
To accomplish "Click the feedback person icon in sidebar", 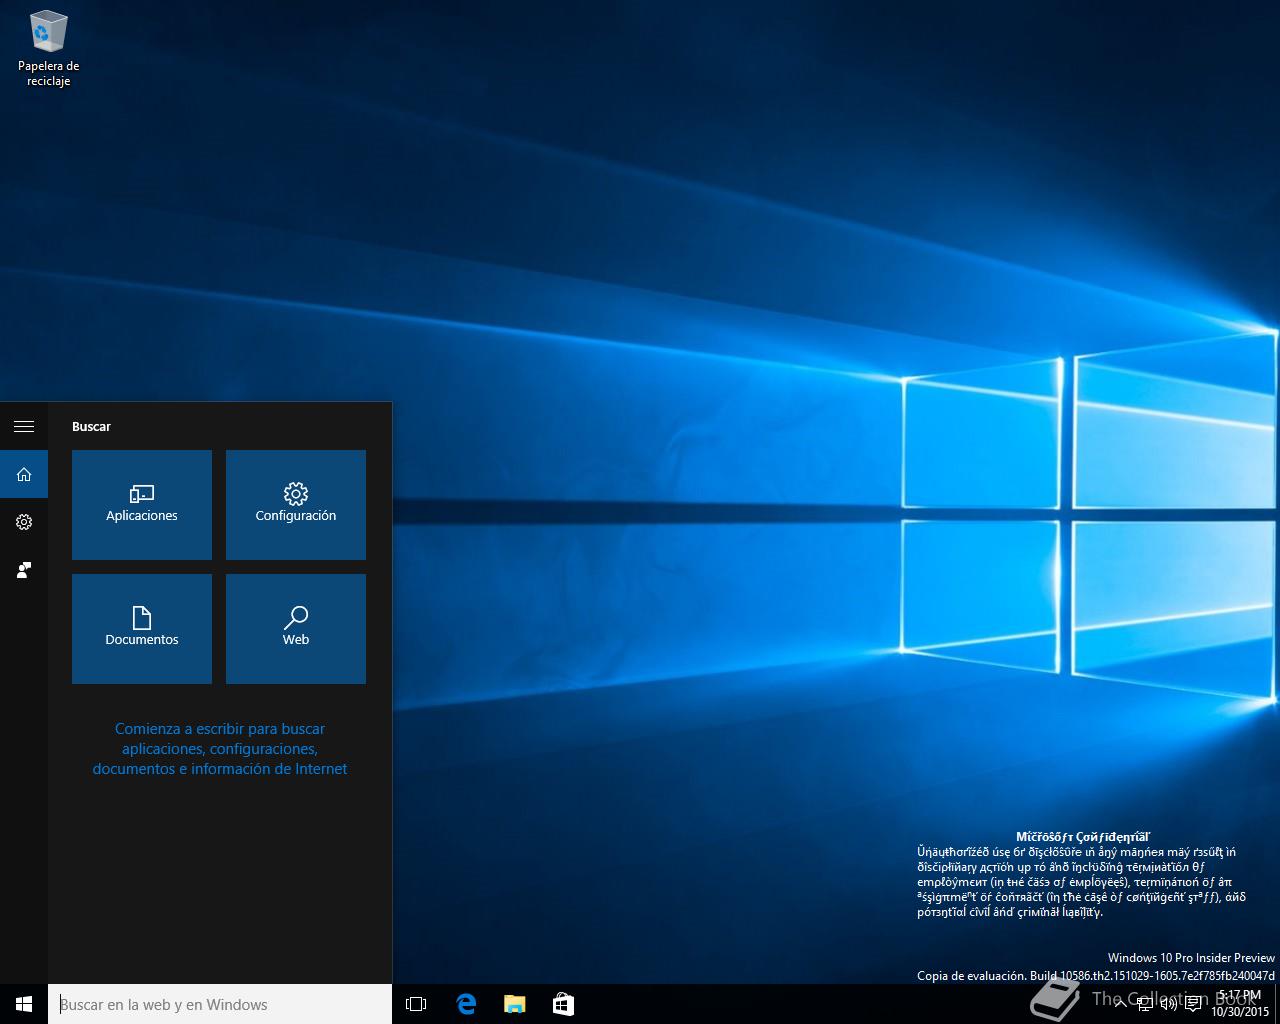I will click(24, 570).
